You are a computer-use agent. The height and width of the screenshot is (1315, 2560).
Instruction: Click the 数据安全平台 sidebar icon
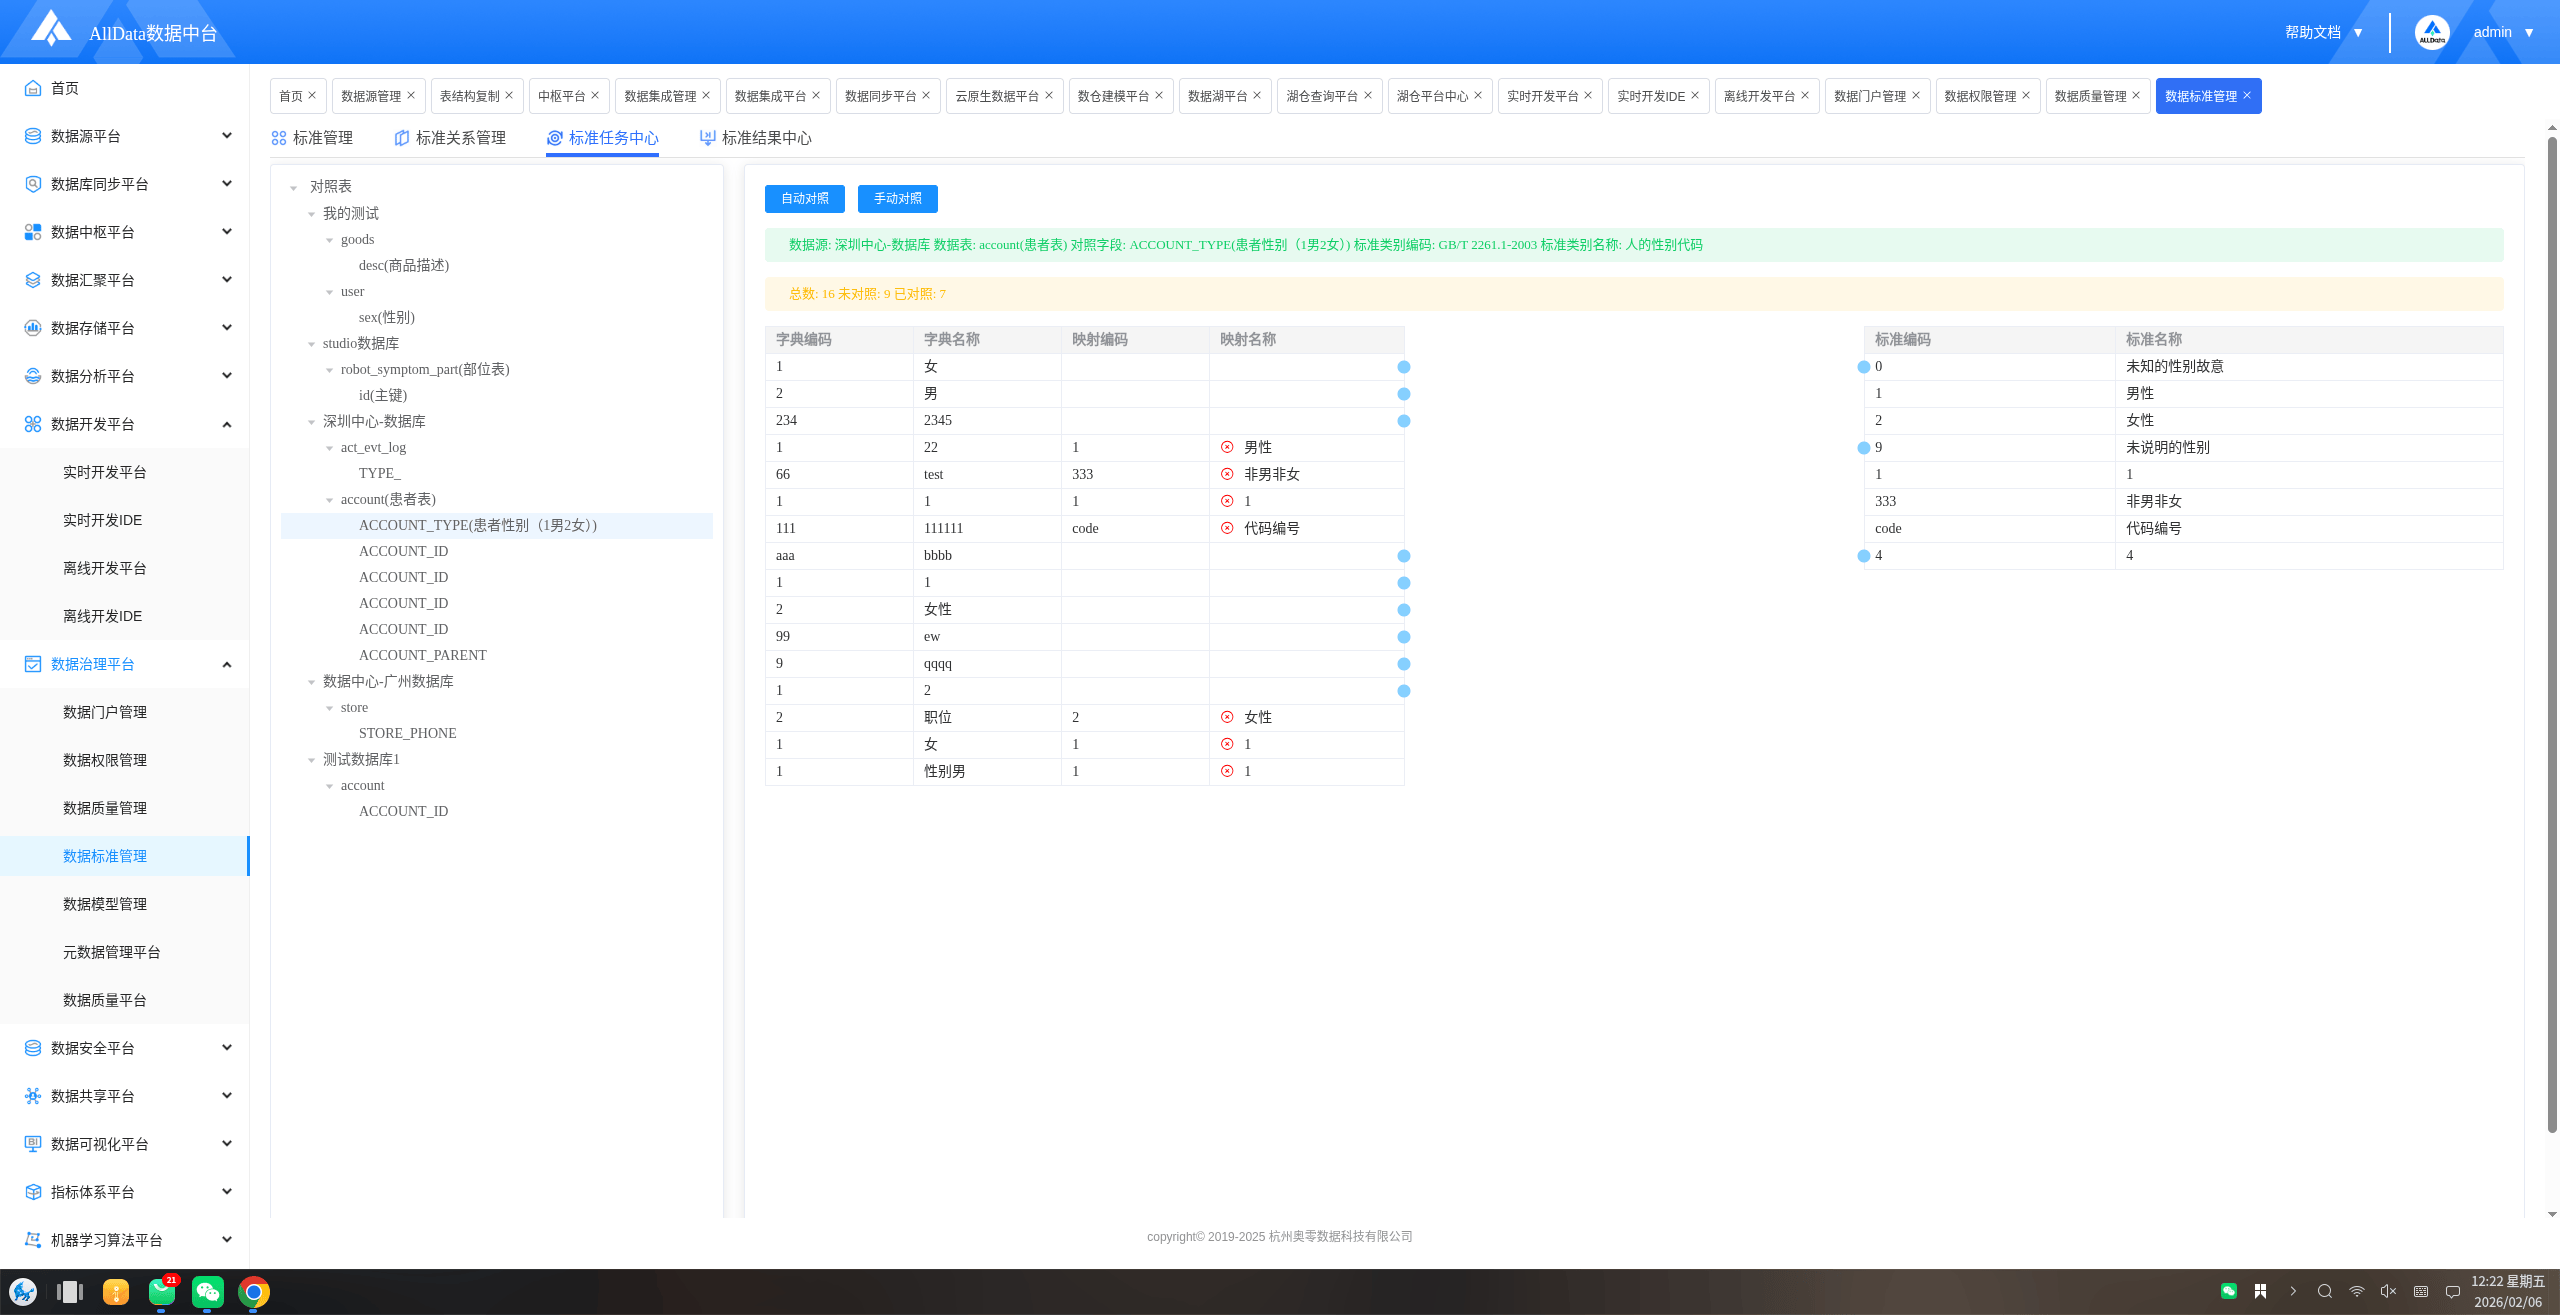click(x=33, y=1048)
